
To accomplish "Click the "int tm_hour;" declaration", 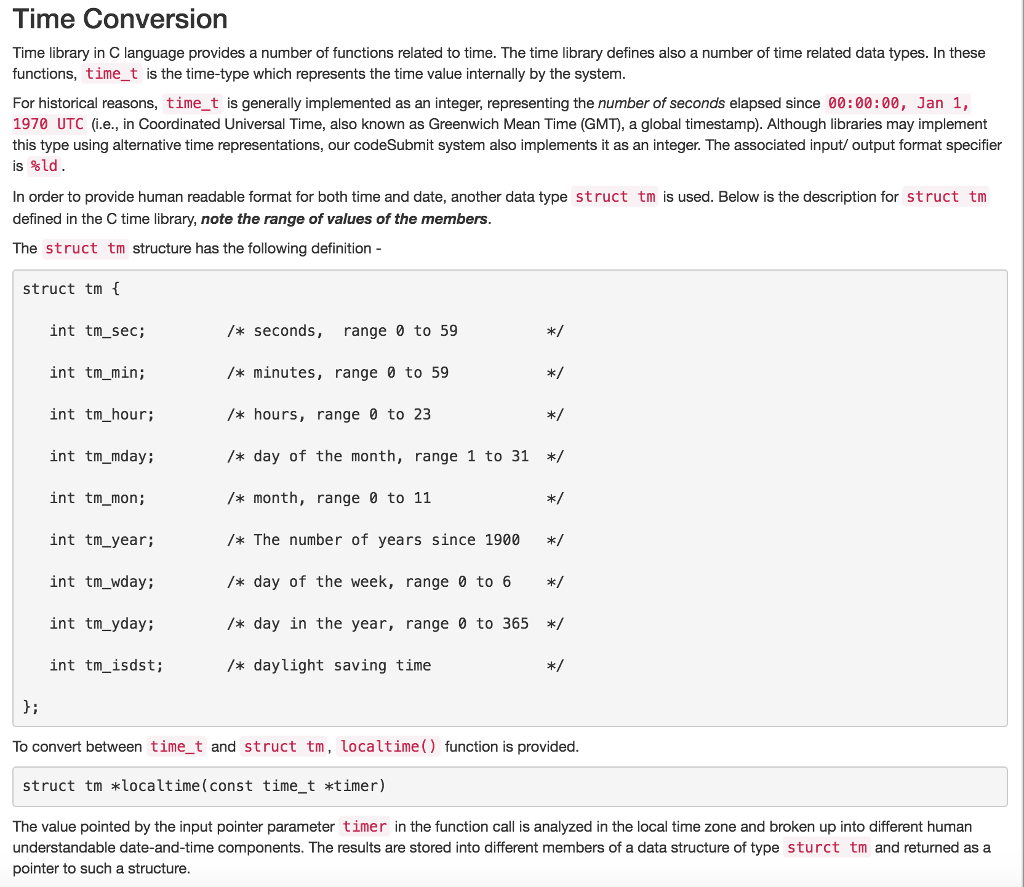I will 102,415.
